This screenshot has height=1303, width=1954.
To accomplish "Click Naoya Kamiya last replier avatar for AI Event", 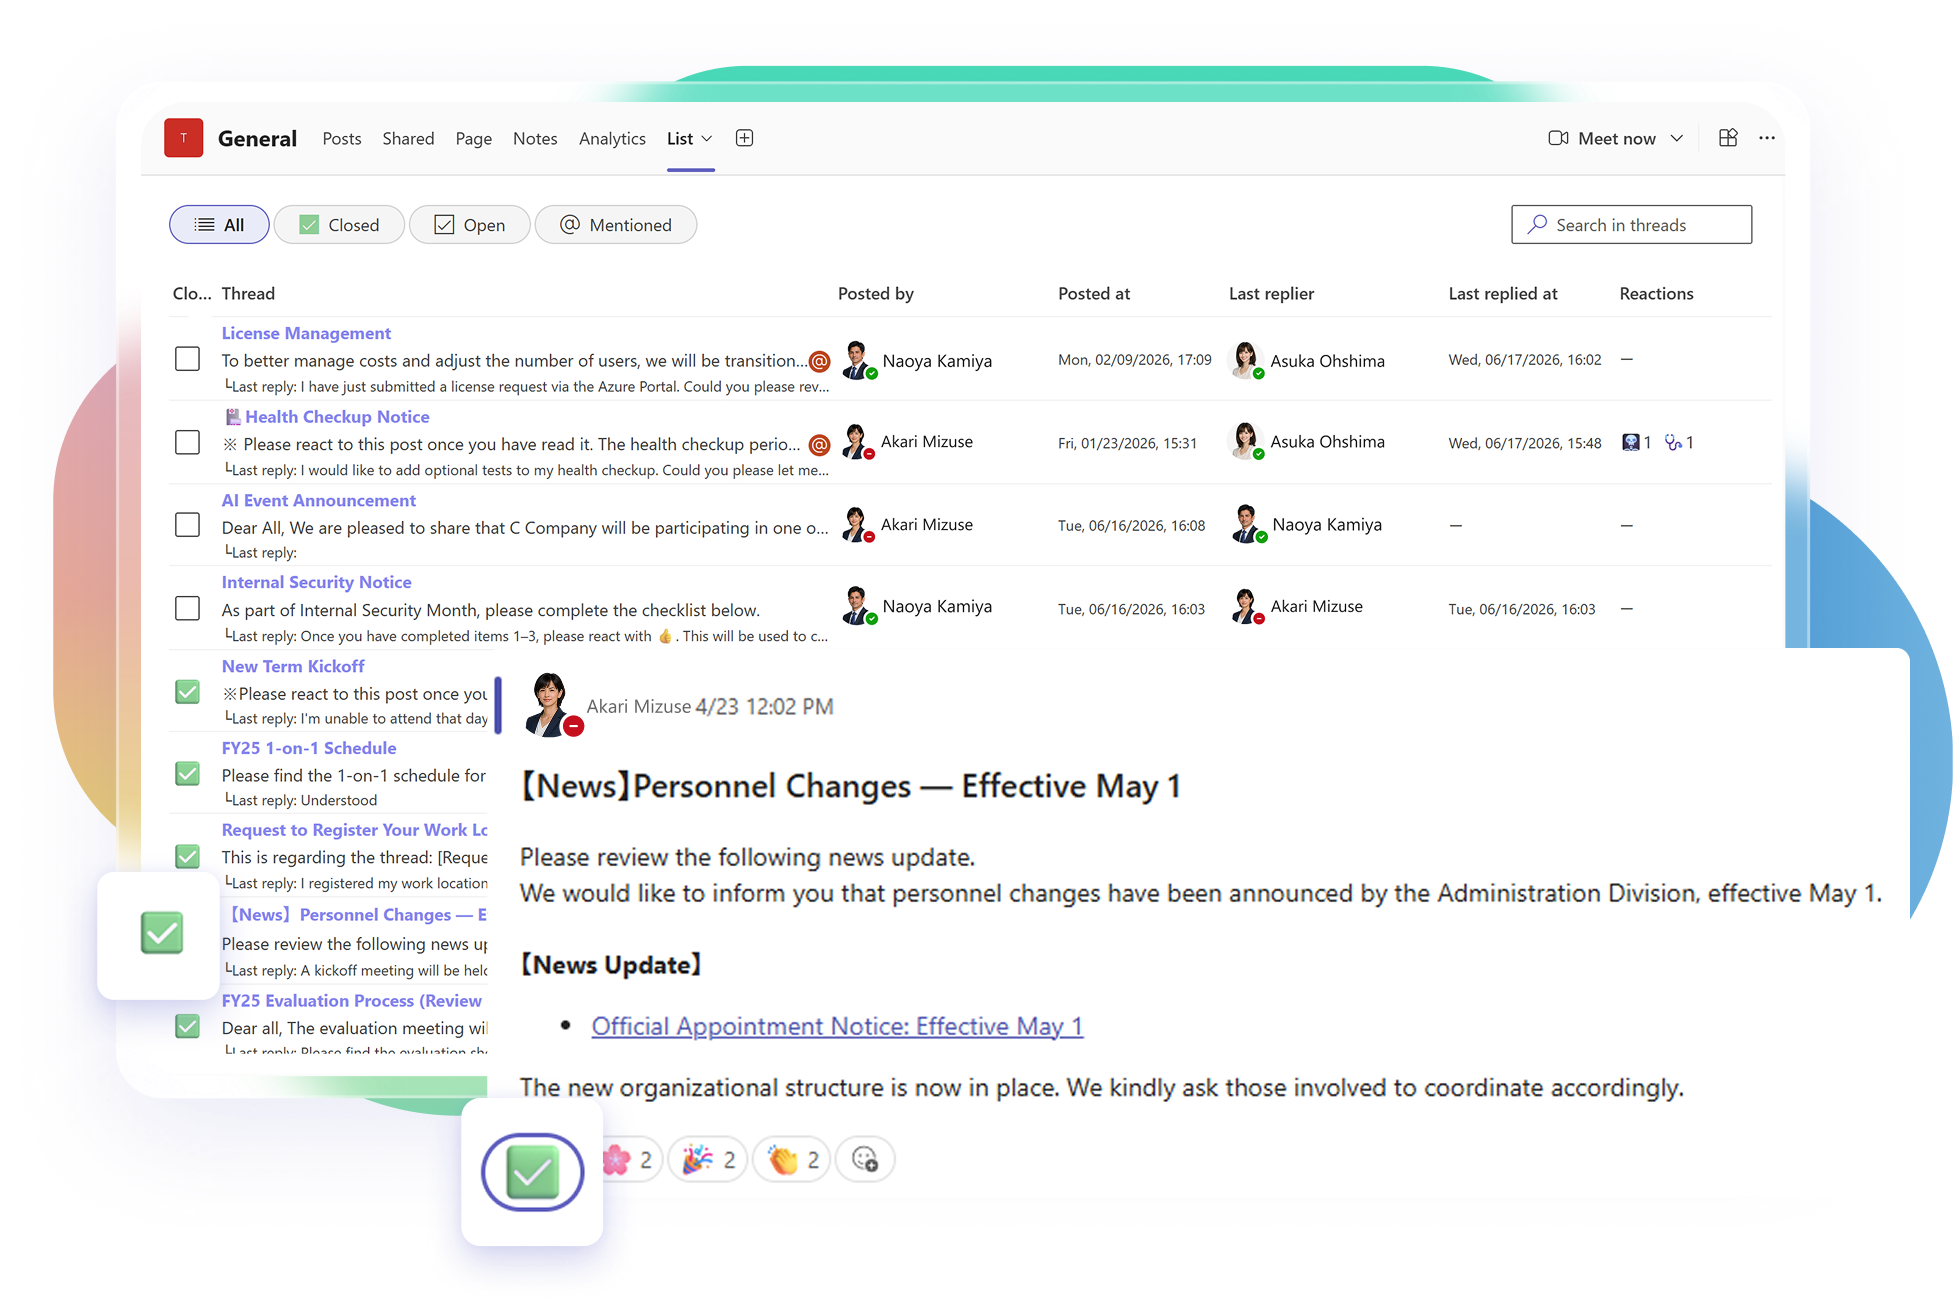I will coord(1247,525).
